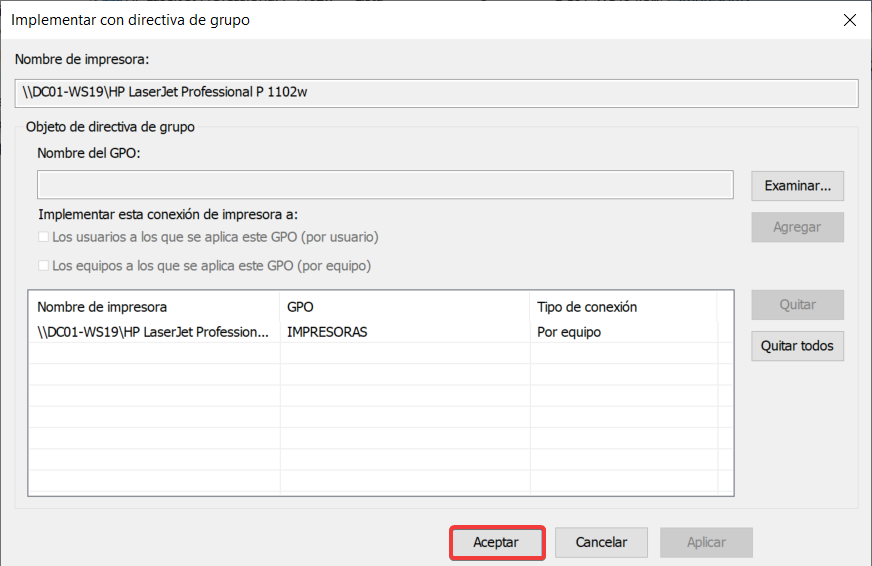Enable the 'por usuario' checkbox

43,237
